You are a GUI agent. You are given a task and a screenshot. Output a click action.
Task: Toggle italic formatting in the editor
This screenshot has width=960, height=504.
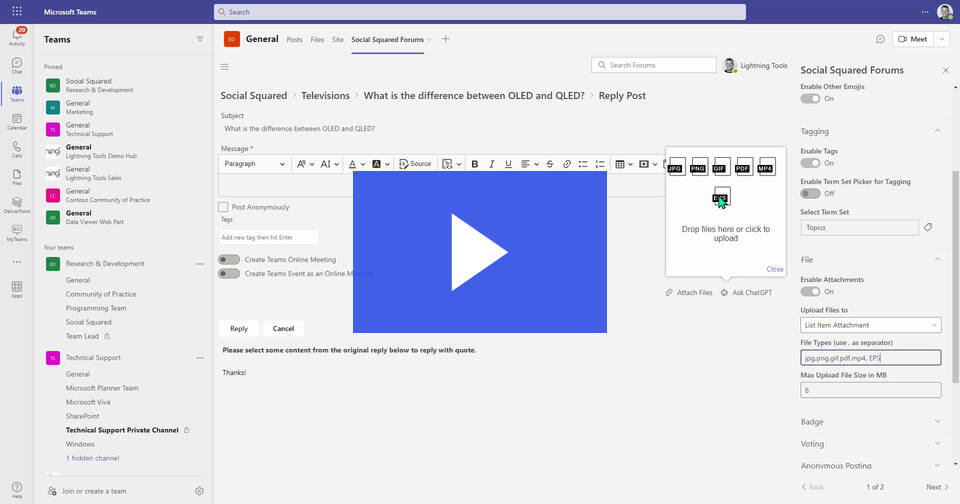pos(491,164)
